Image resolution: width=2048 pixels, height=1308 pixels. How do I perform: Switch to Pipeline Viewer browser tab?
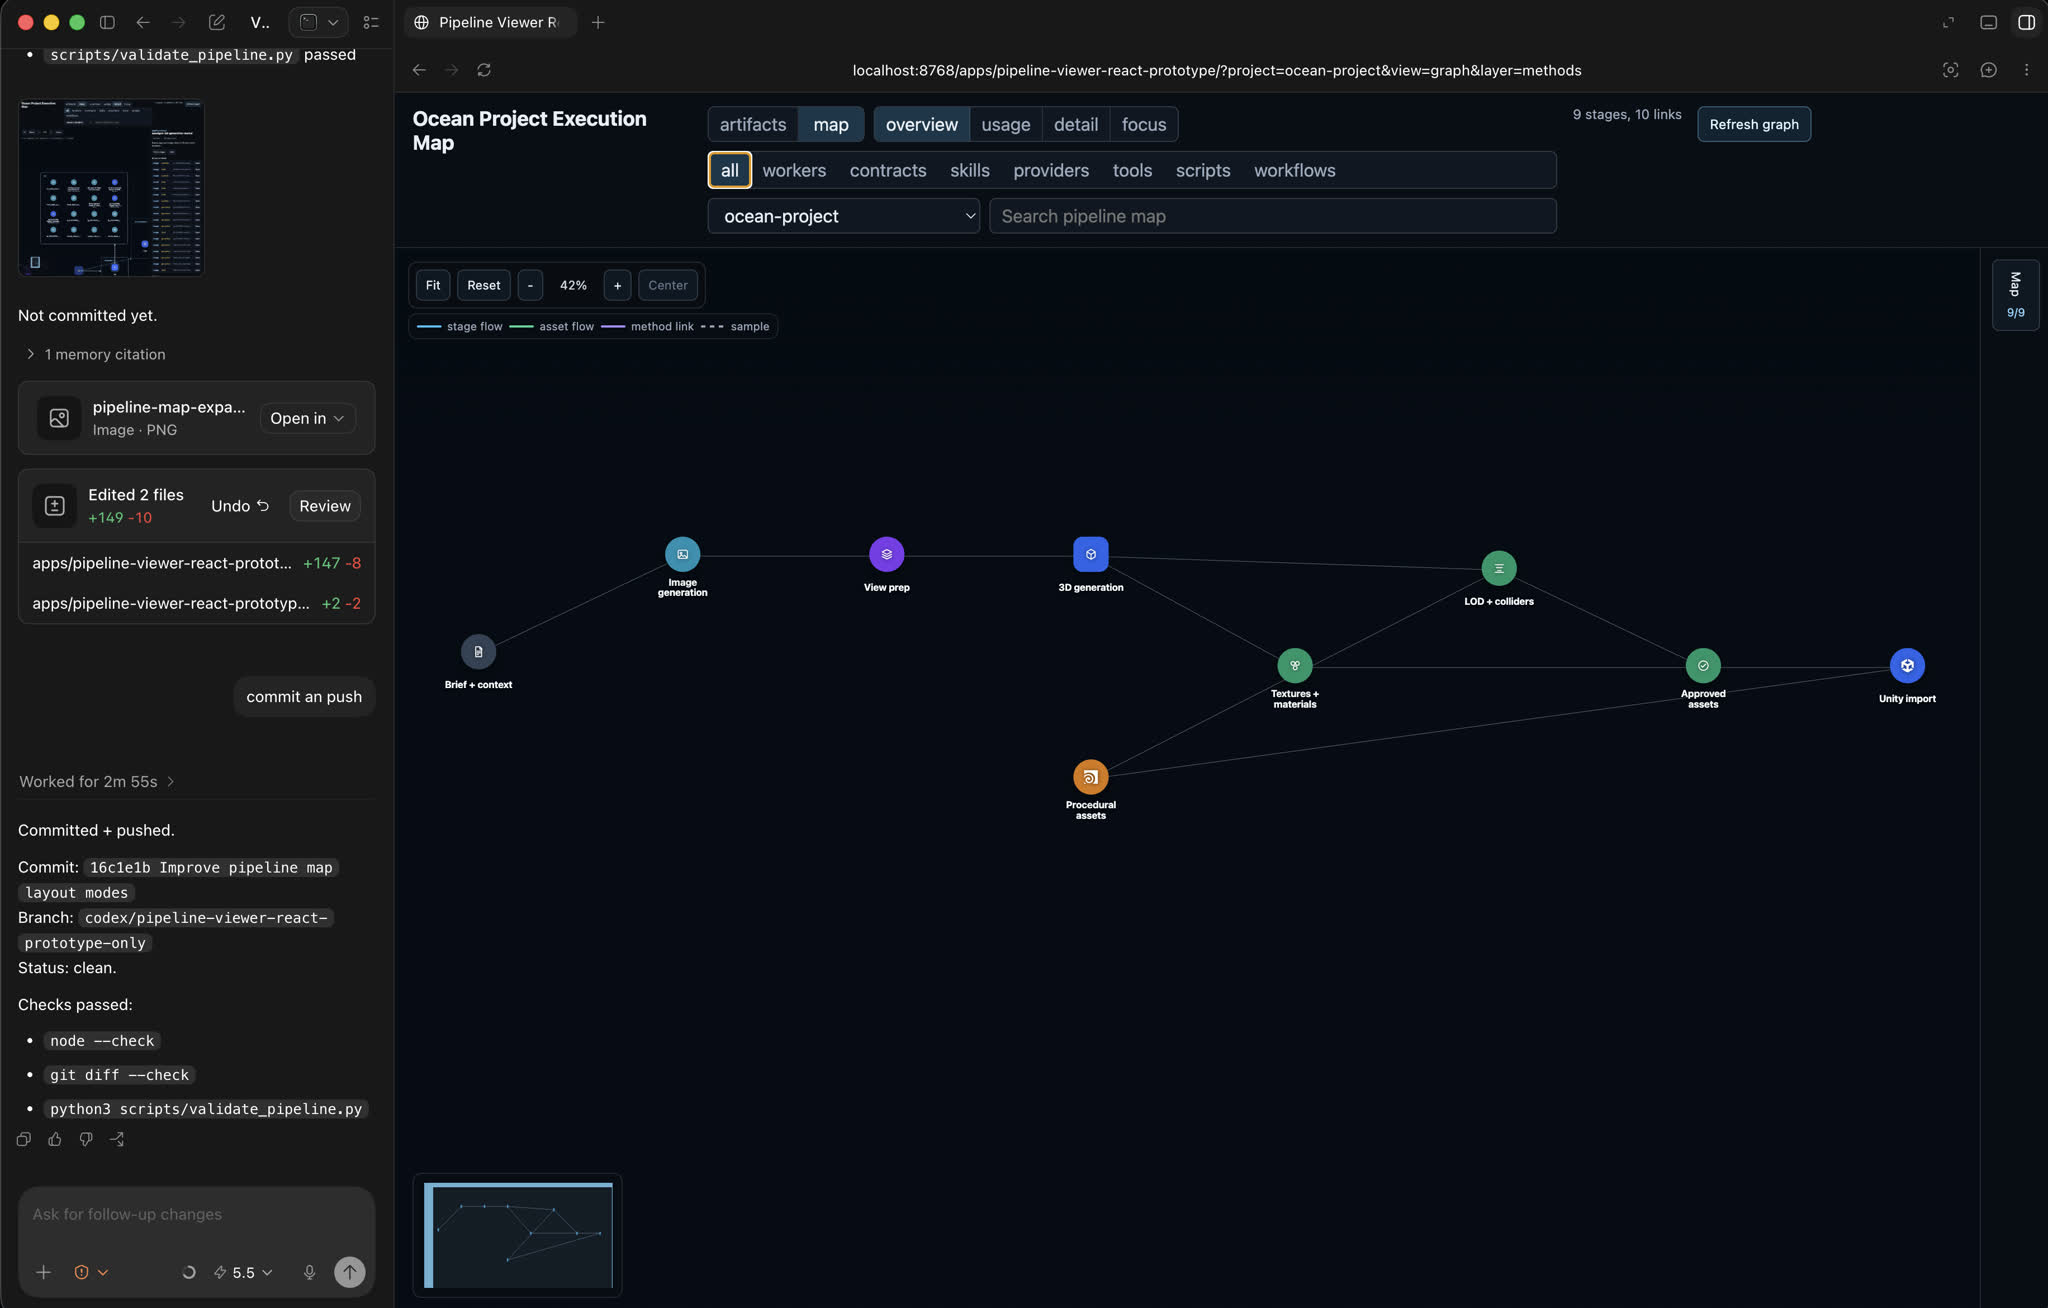click(x=490, y=22)
